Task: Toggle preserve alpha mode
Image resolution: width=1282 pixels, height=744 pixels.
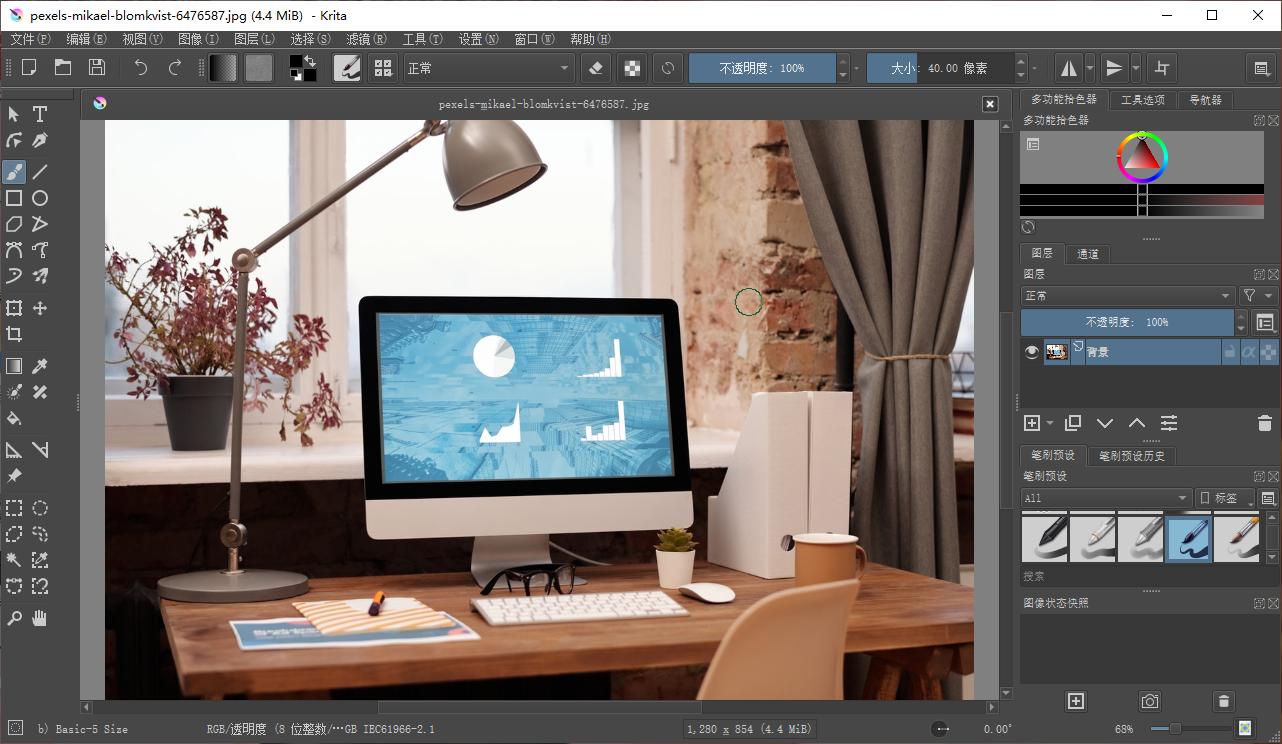Action: click(x=632, y=67)
